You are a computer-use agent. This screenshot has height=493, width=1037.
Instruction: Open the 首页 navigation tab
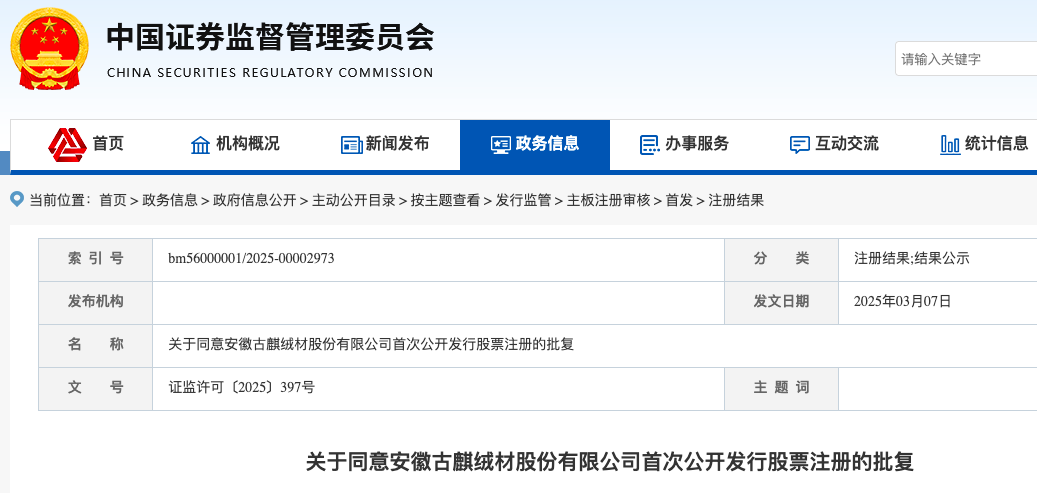pyautogui.click(x=108, y=144)
